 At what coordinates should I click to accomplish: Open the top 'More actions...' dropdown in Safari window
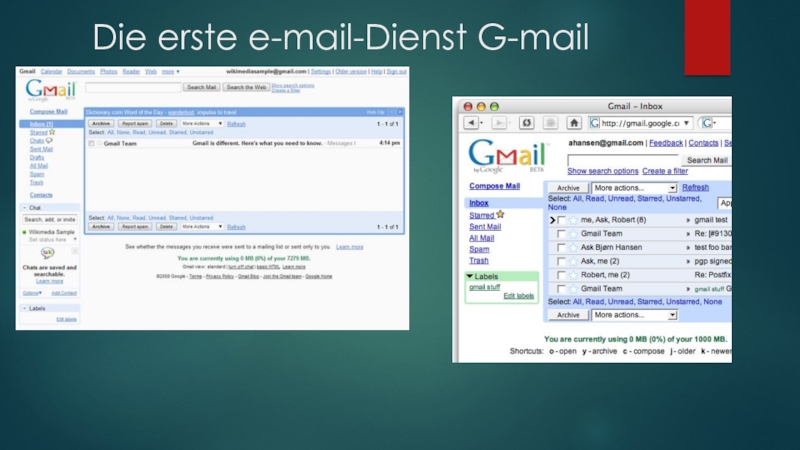click(634, 188)
